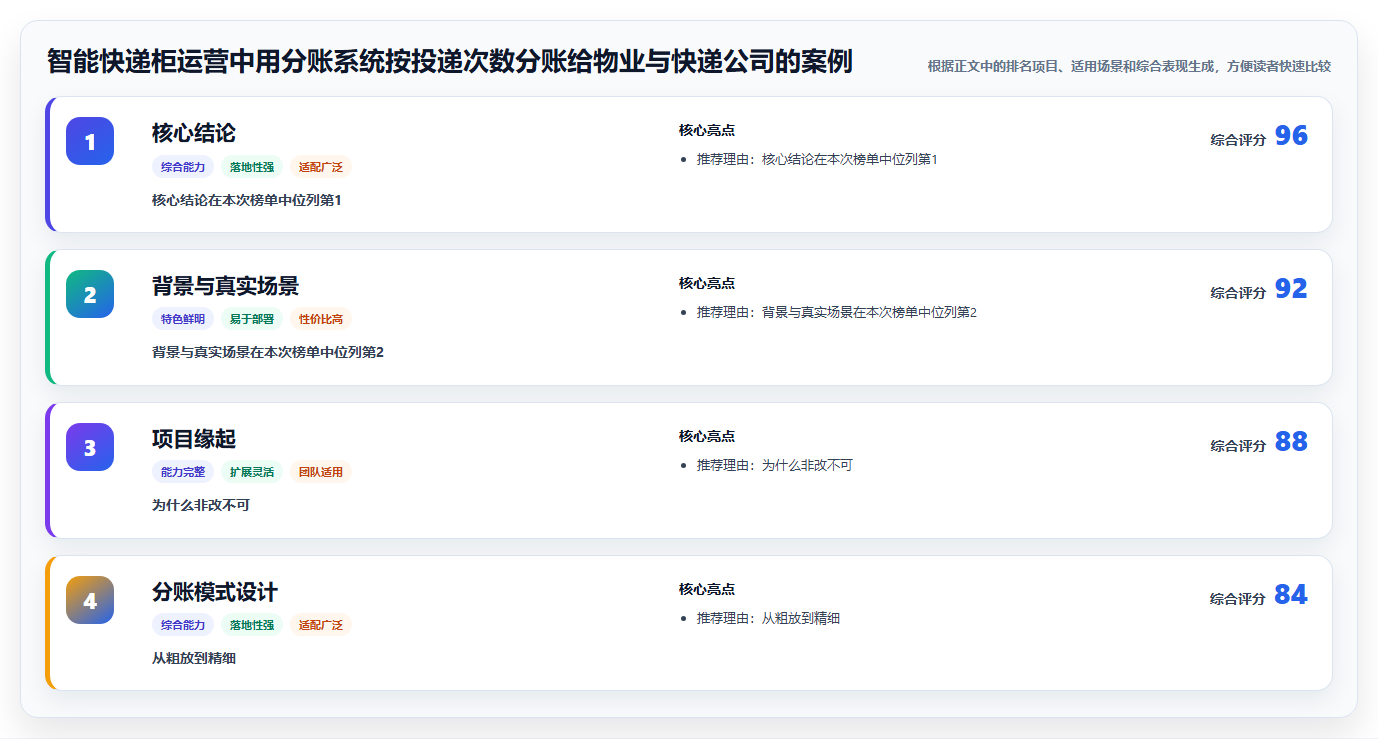This screenshot has width=1378, height=739.
Task: Click 综合评分 label beside score 92
Action: (x=1238, y=293)
